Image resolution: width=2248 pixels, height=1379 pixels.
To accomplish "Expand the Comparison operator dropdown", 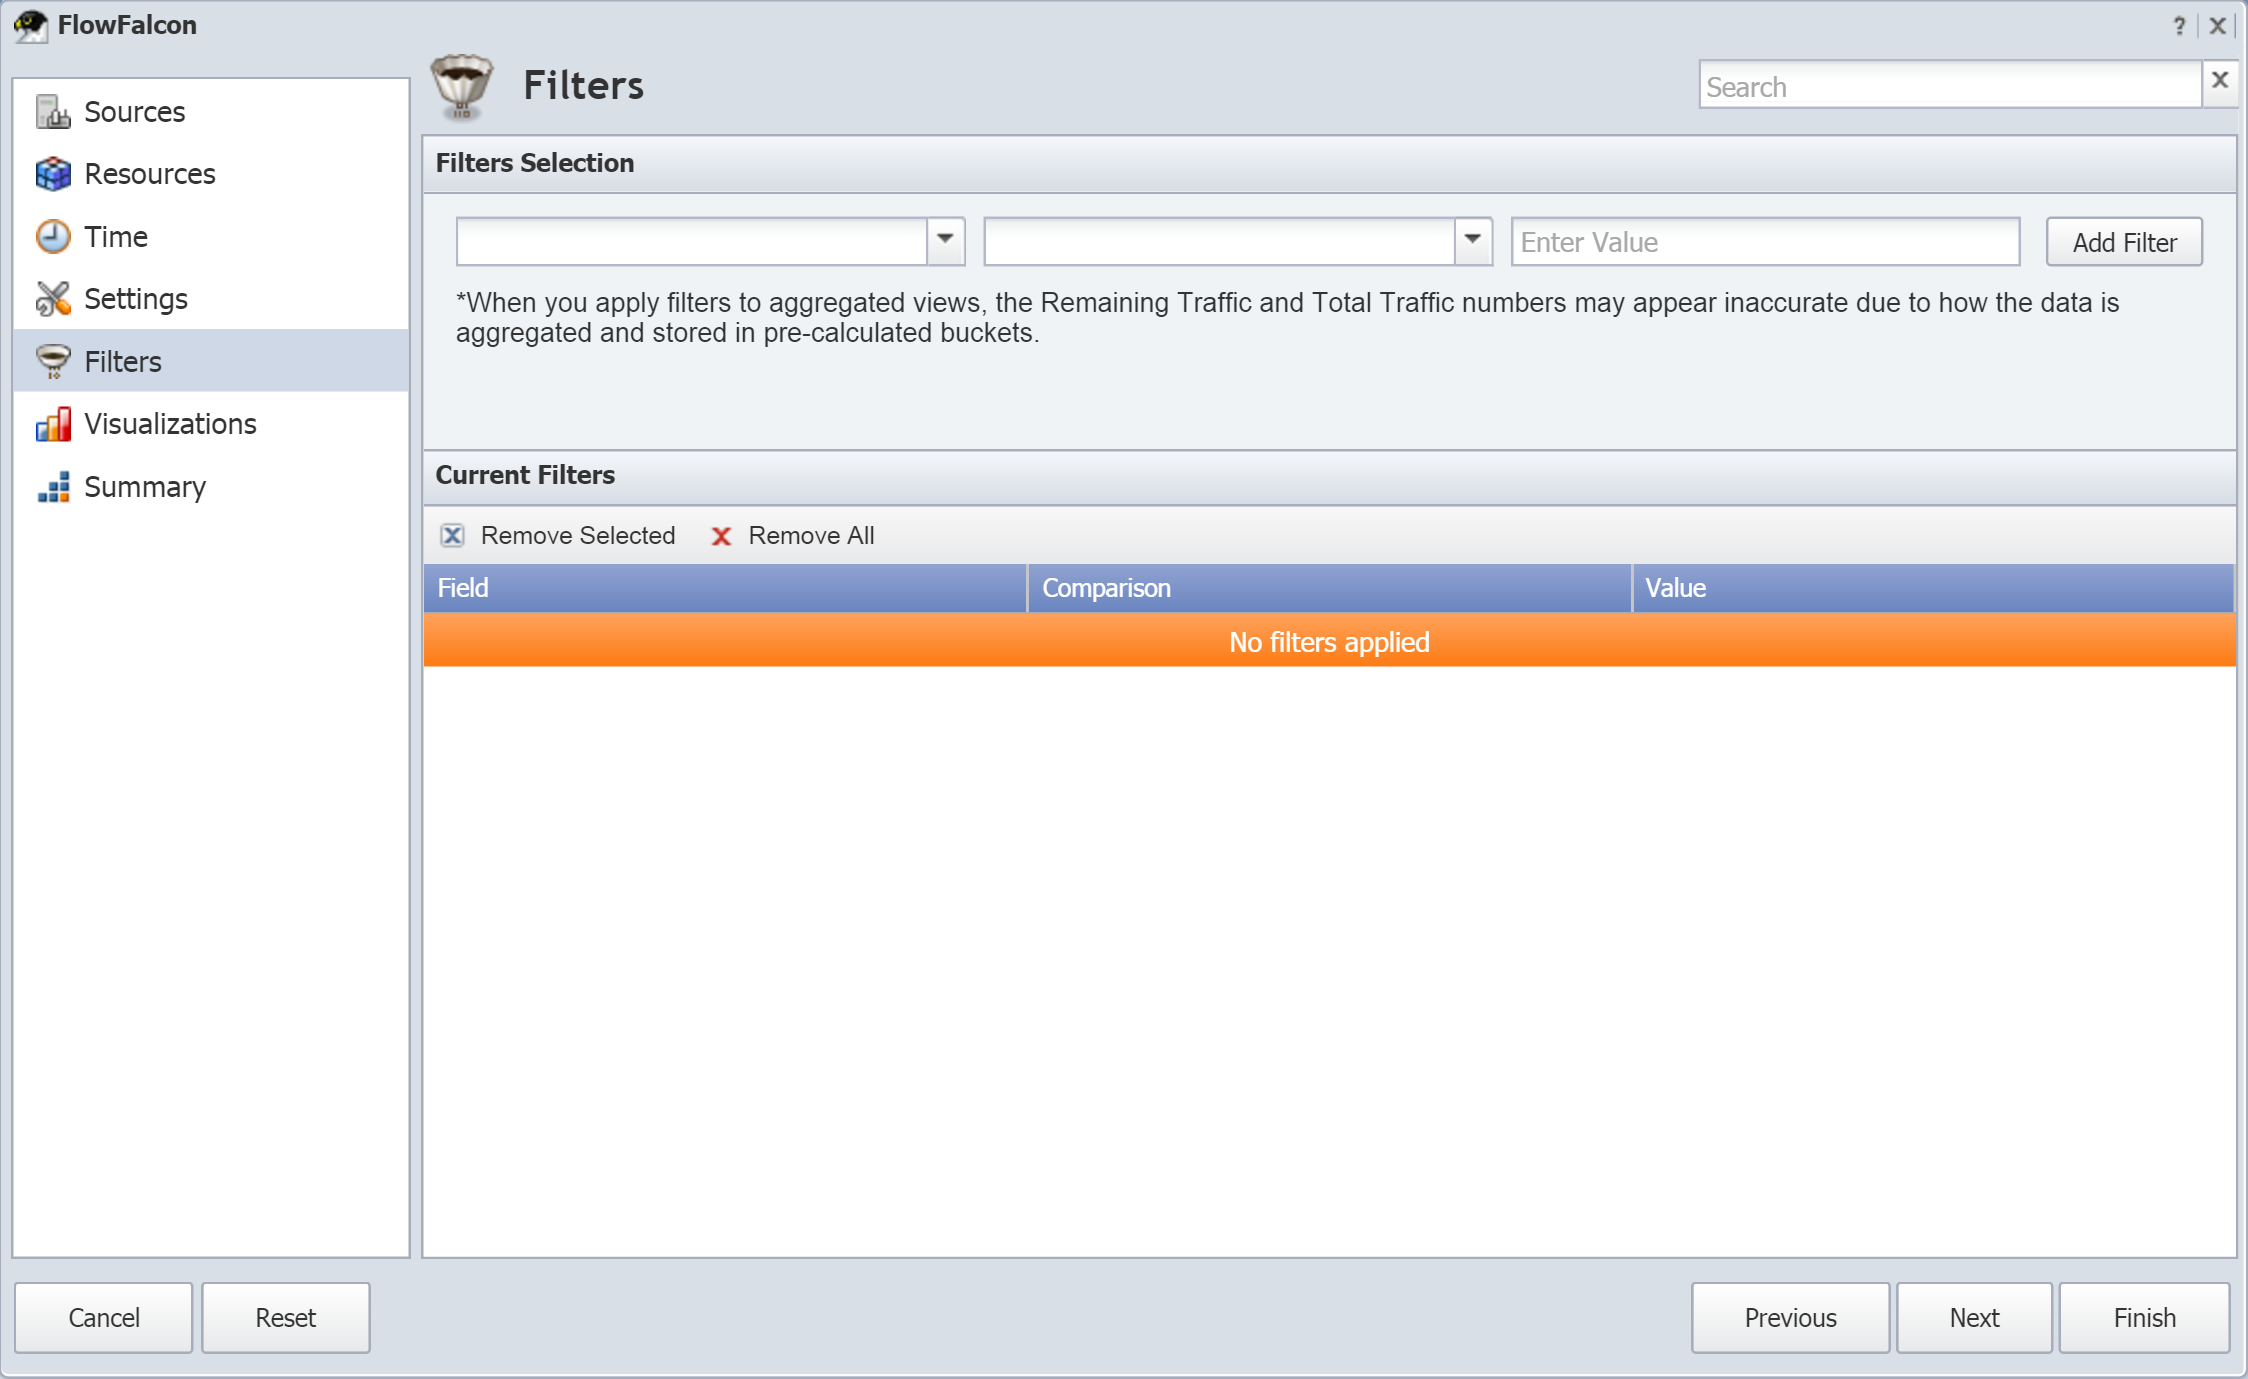I will coord(1472,241).
